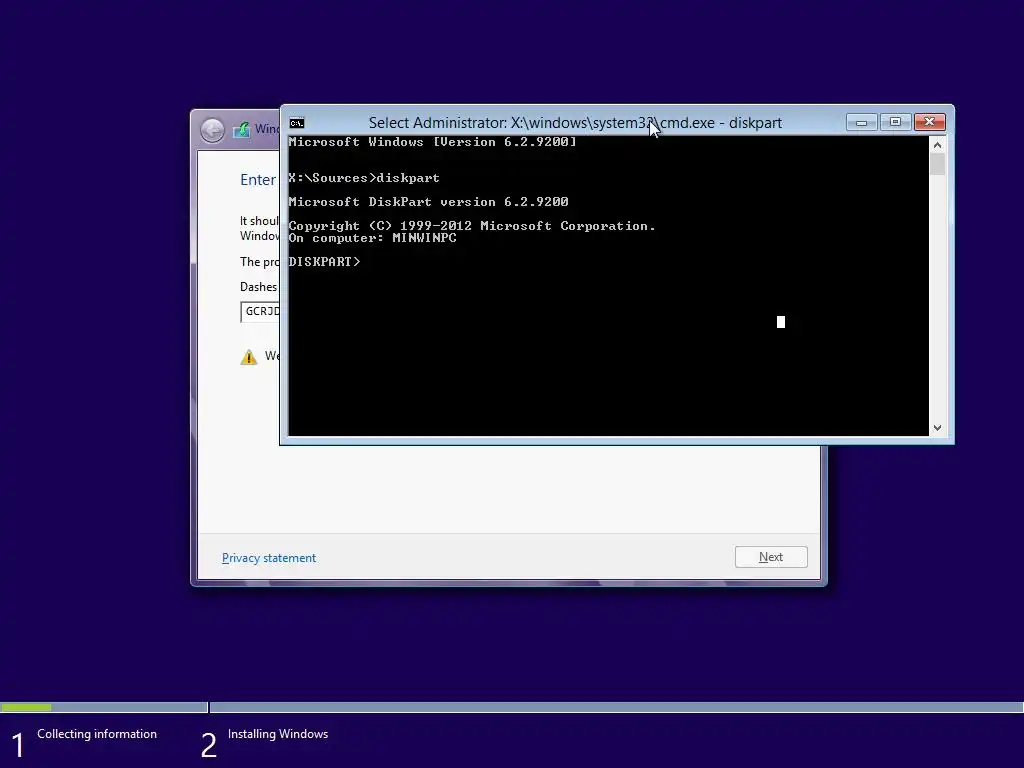The image size is (1024, 768).
Task: Click the 'Installing Windows' step label
Action: tap(278, 734)
